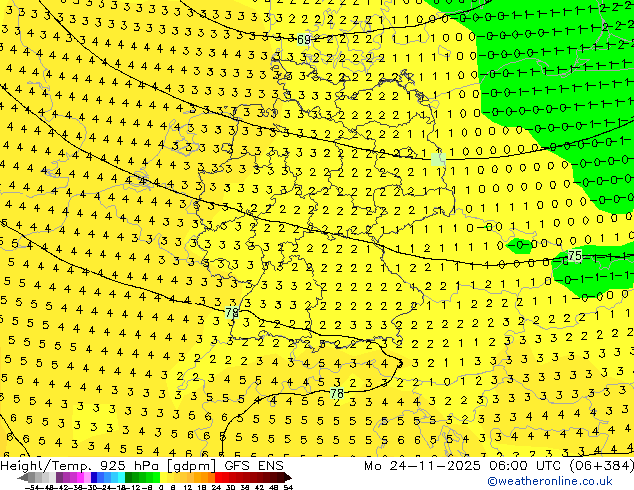This screenshot has height=490, width=634.
Task: Pick the orange legend swatch
Action: [x=211, y=477]
